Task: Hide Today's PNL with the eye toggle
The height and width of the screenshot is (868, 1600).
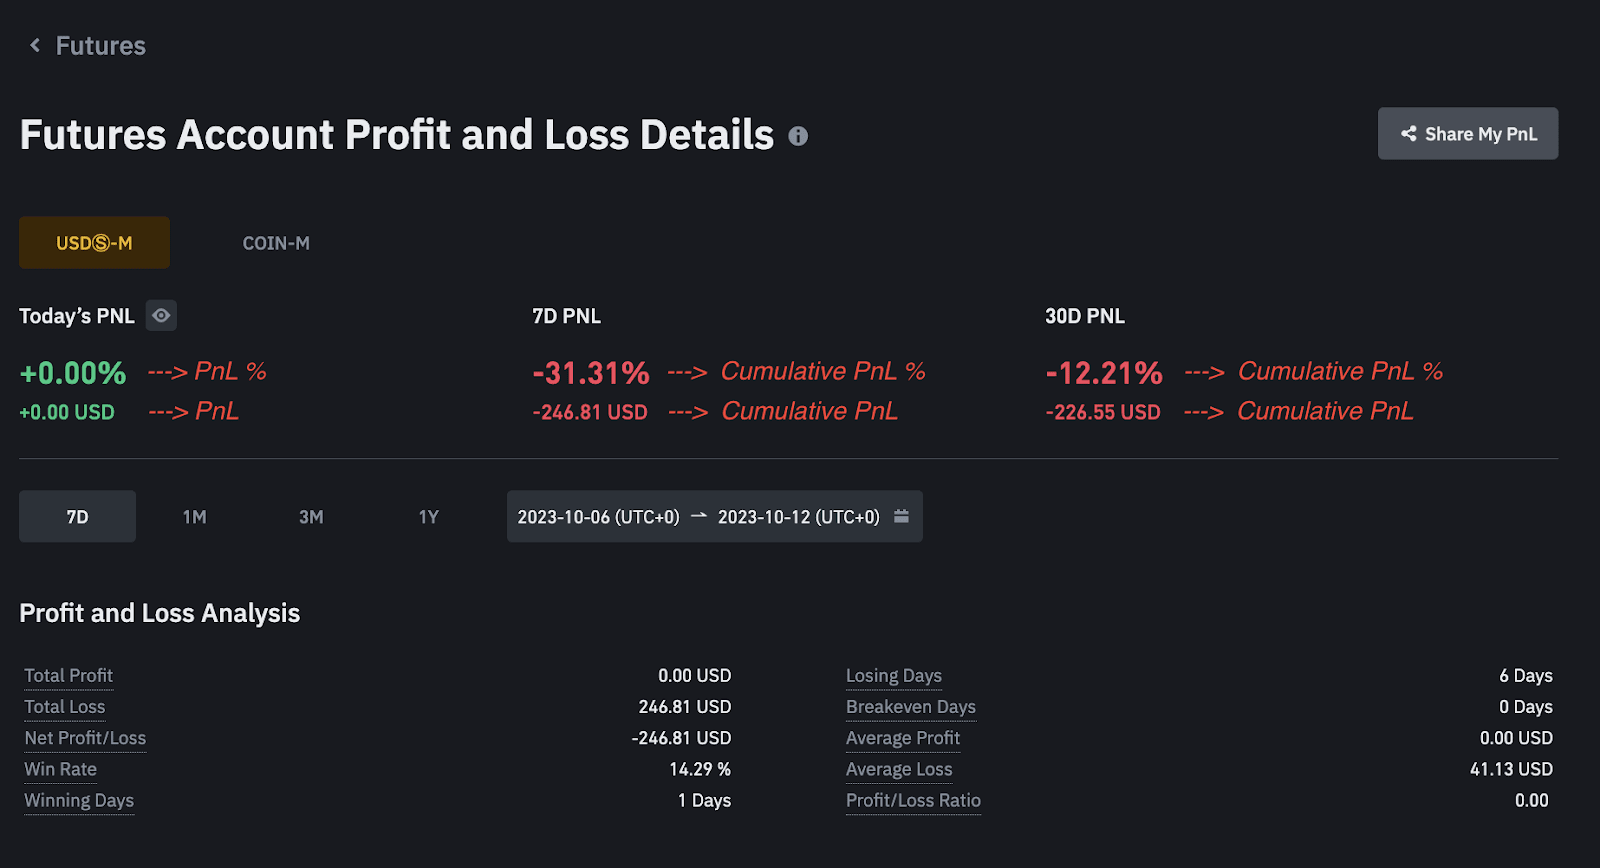Action: (160, 315)
